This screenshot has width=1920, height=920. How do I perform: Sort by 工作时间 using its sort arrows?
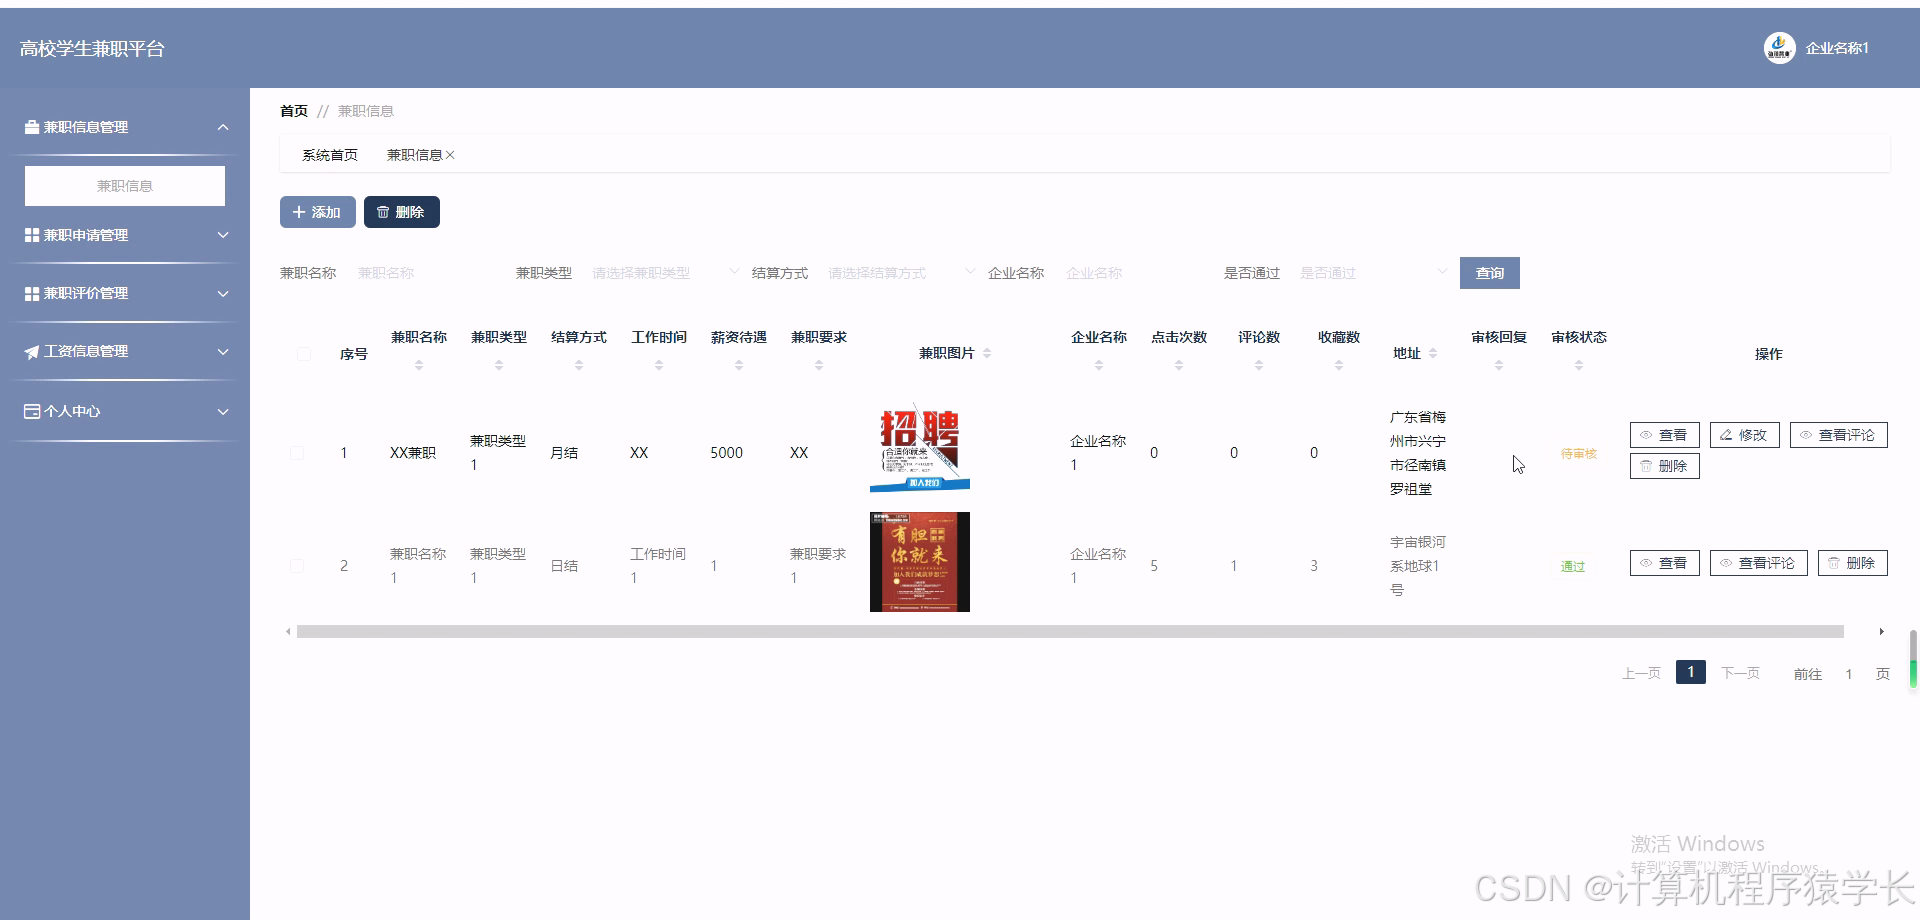[x=659, y=365]
